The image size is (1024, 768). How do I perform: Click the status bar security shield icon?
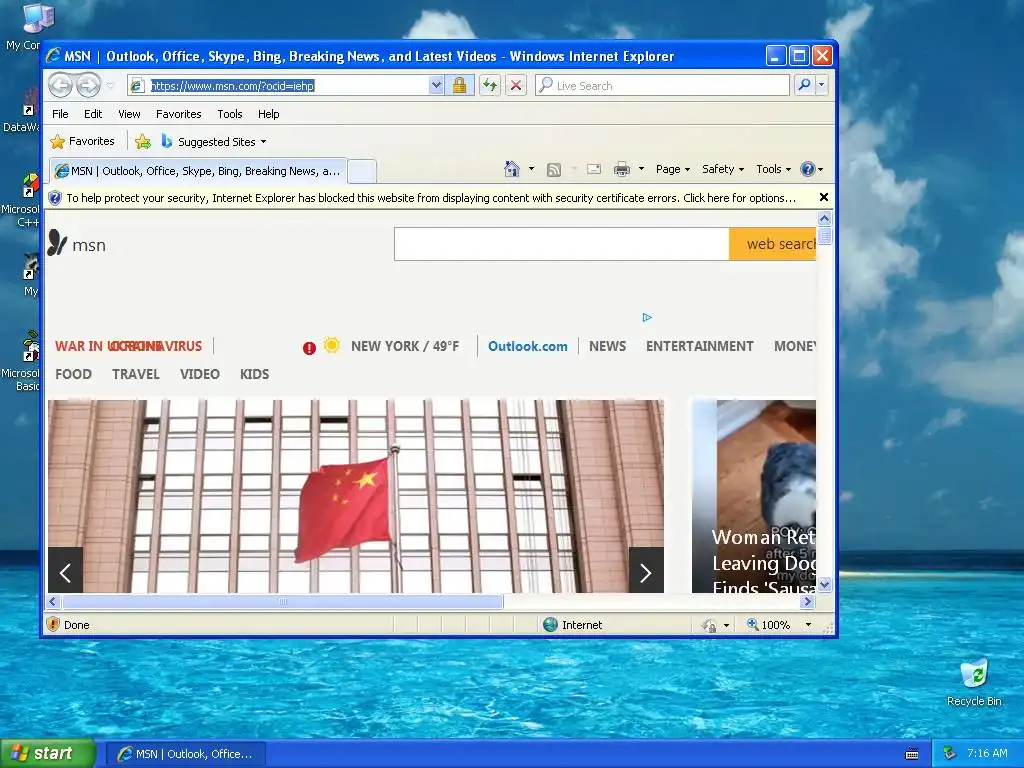click(x=53, y=624)
